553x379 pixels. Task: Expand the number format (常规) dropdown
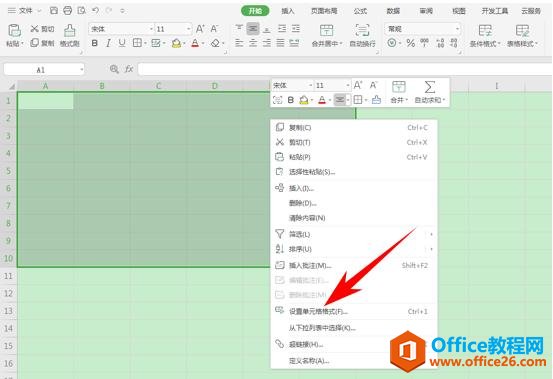coord(457,29)
